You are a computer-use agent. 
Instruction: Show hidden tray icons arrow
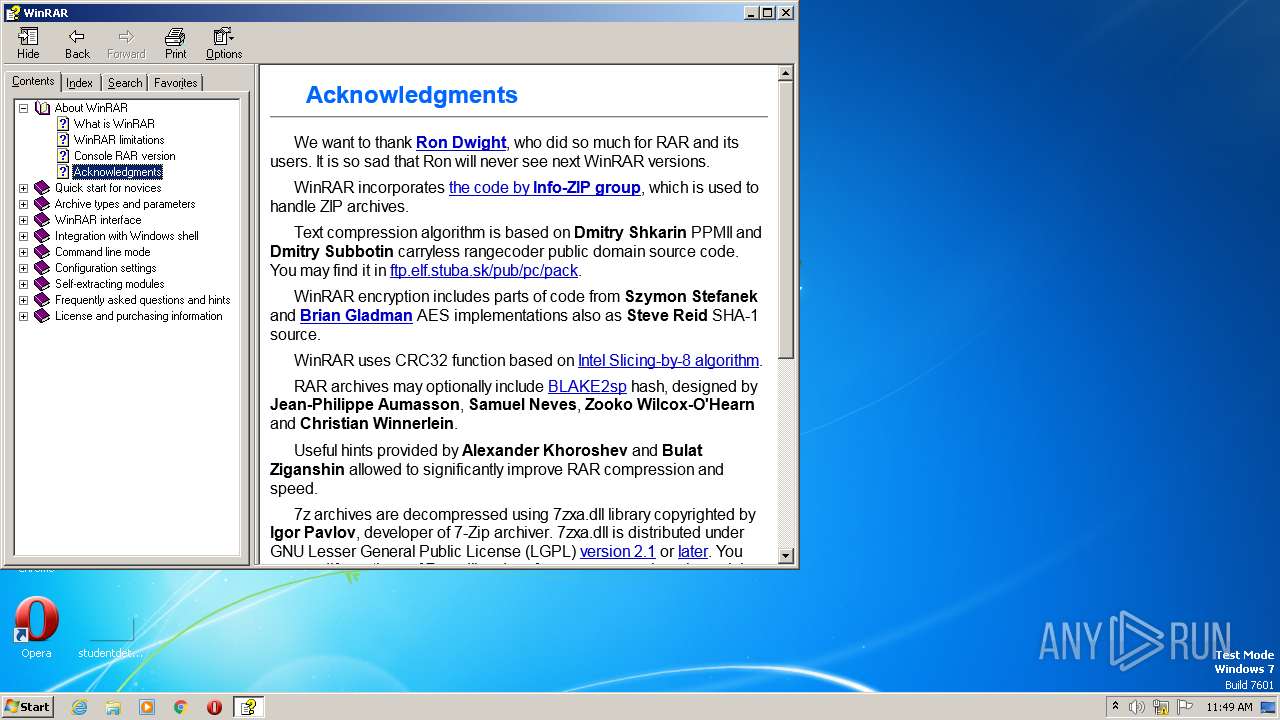tap(1115, 707)
